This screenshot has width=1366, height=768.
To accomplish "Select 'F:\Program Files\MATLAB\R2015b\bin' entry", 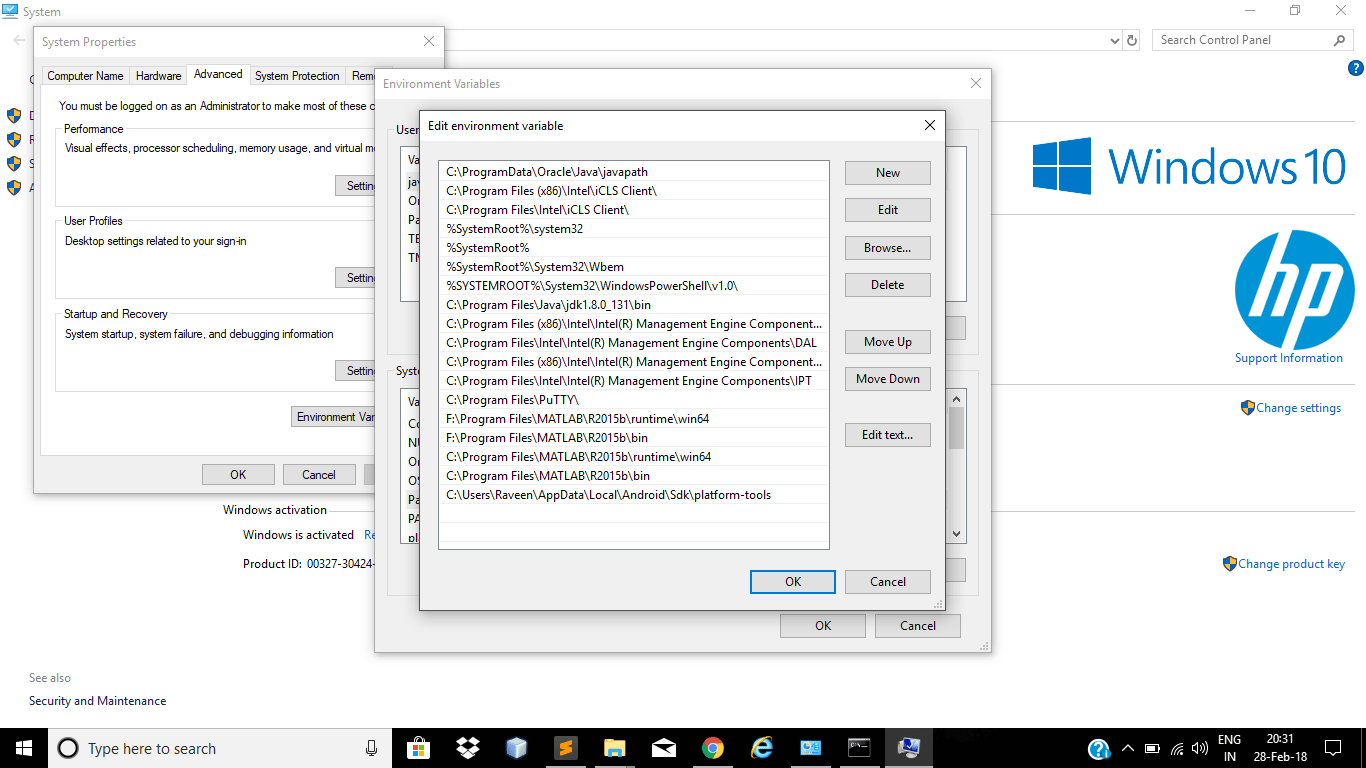I will pos(634,438).
